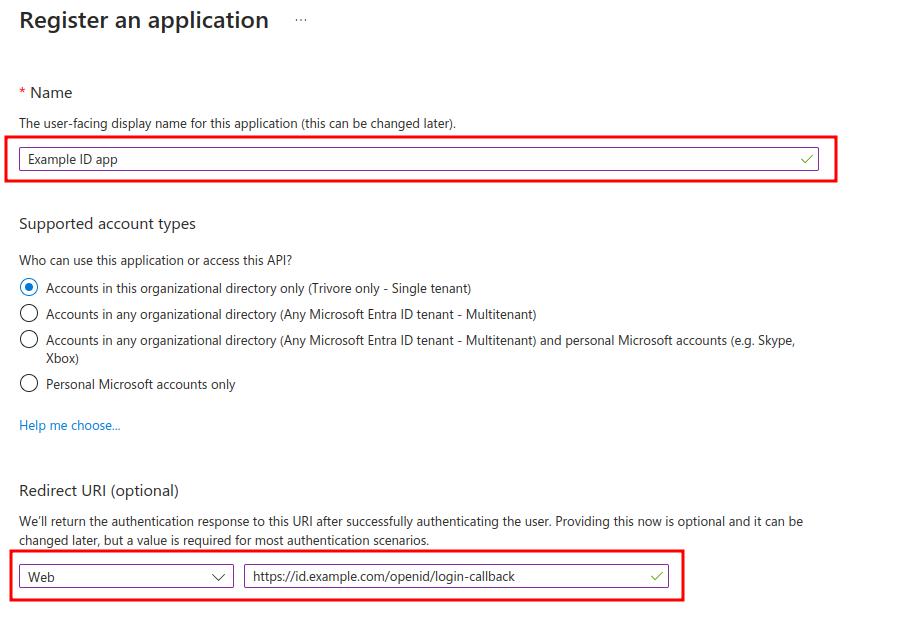
Task: Click the green checkmark in the Redirect URI field
Action: coord(656,577)
